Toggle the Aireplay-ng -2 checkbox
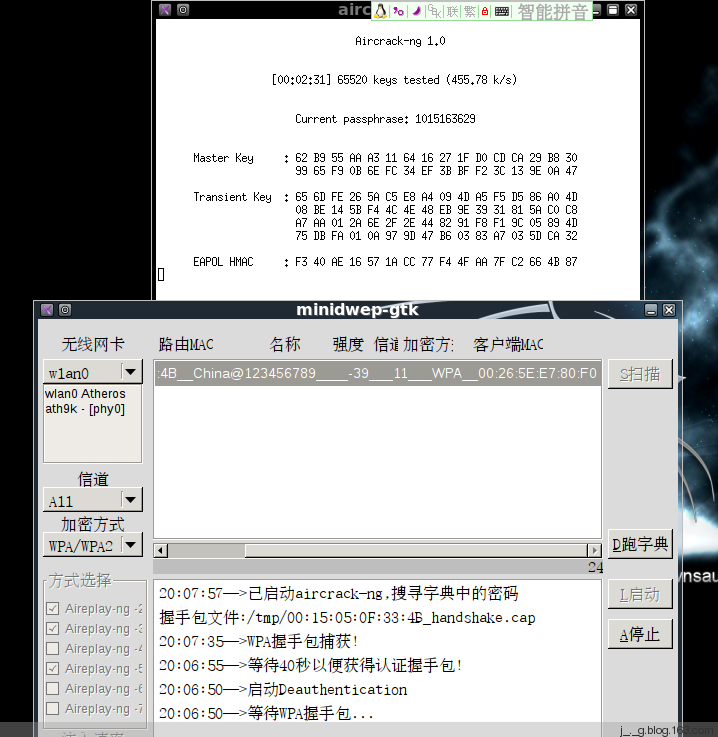Screen dimensions: 718x737 tap(53, 608)
